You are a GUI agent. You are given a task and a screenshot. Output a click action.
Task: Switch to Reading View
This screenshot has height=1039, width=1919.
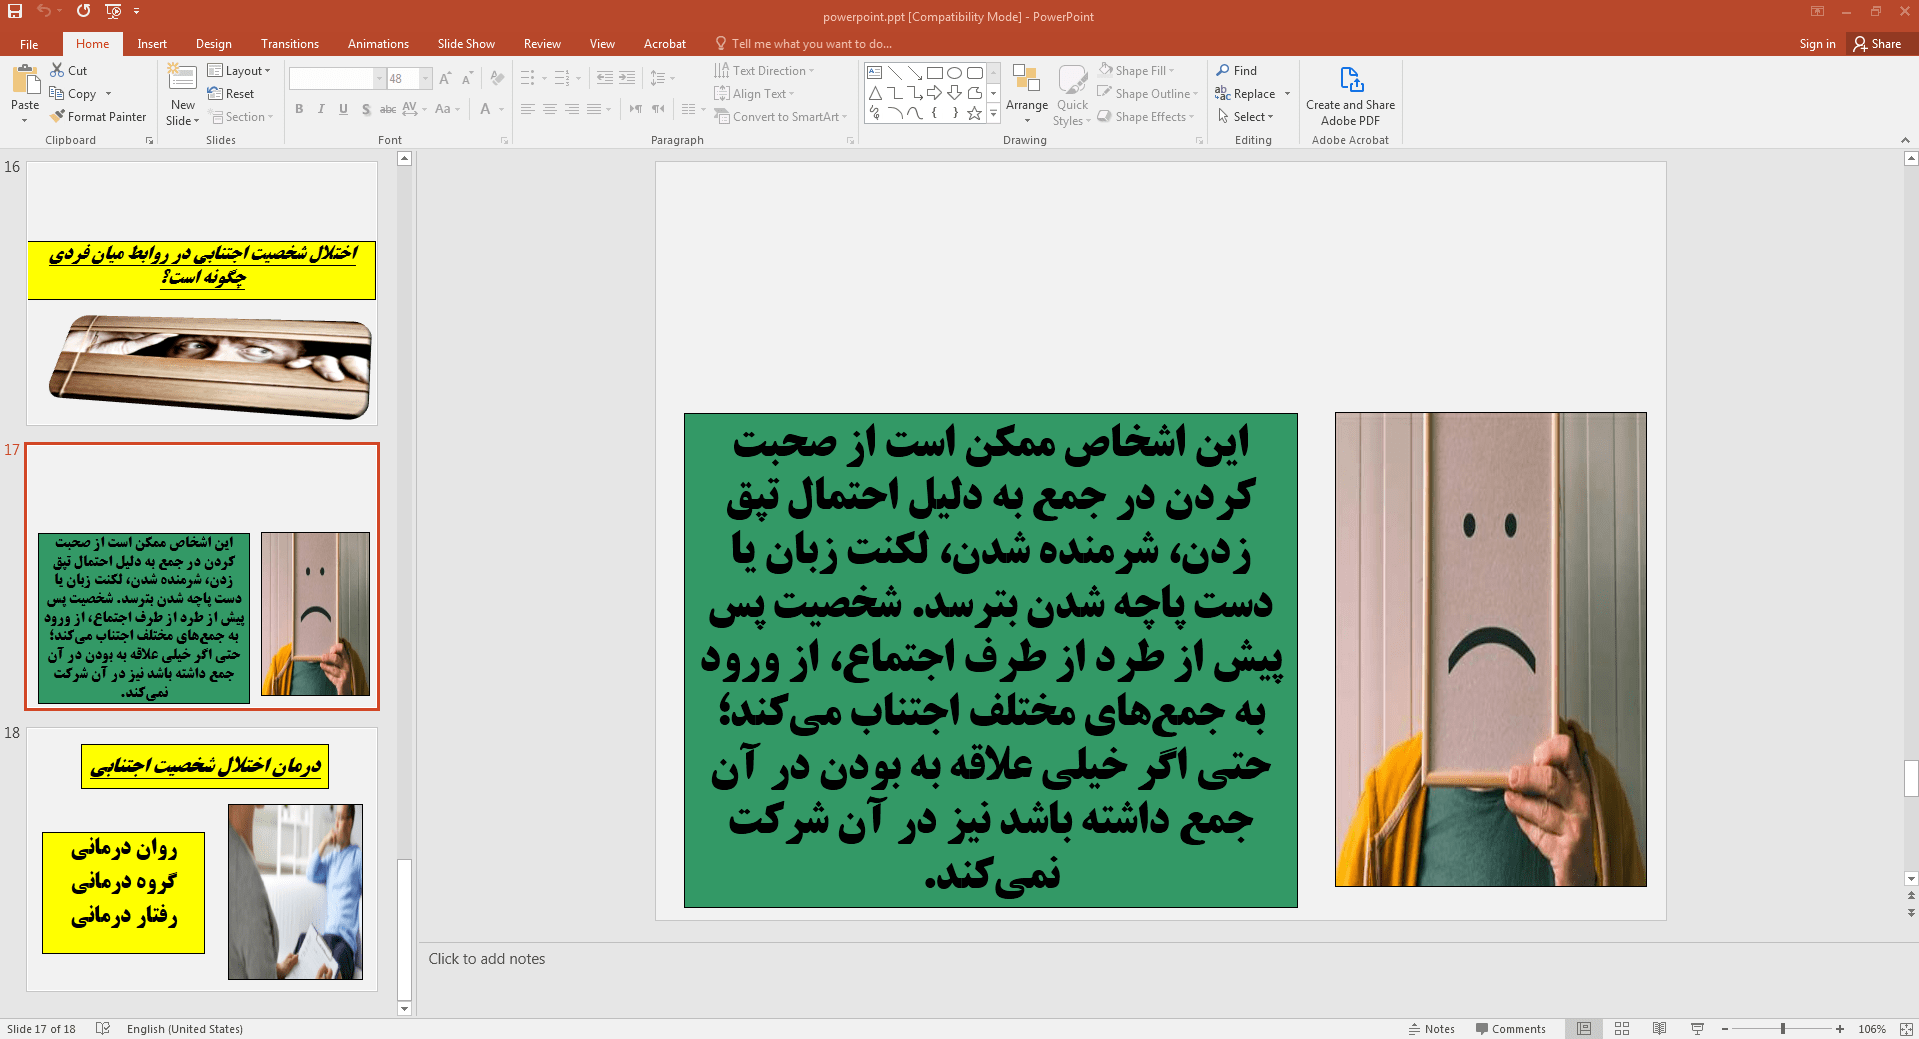point(1660,1029)
